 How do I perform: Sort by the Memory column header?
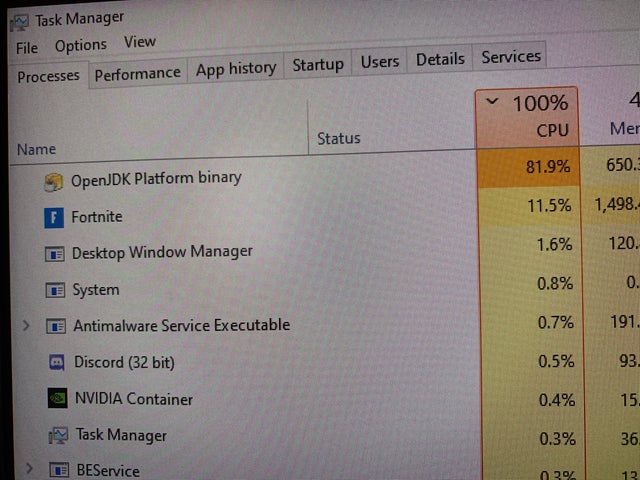624,129
